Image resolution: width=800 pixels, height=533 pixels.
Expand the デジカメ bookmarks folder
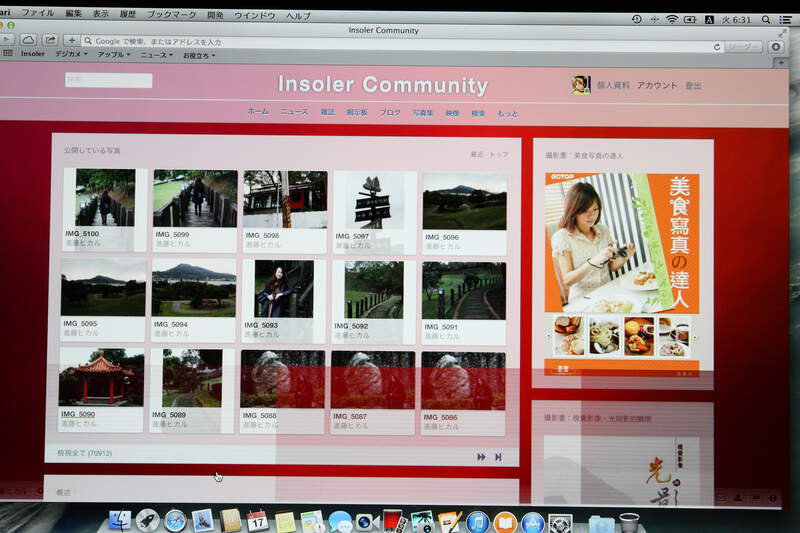(x=71, y=54)
